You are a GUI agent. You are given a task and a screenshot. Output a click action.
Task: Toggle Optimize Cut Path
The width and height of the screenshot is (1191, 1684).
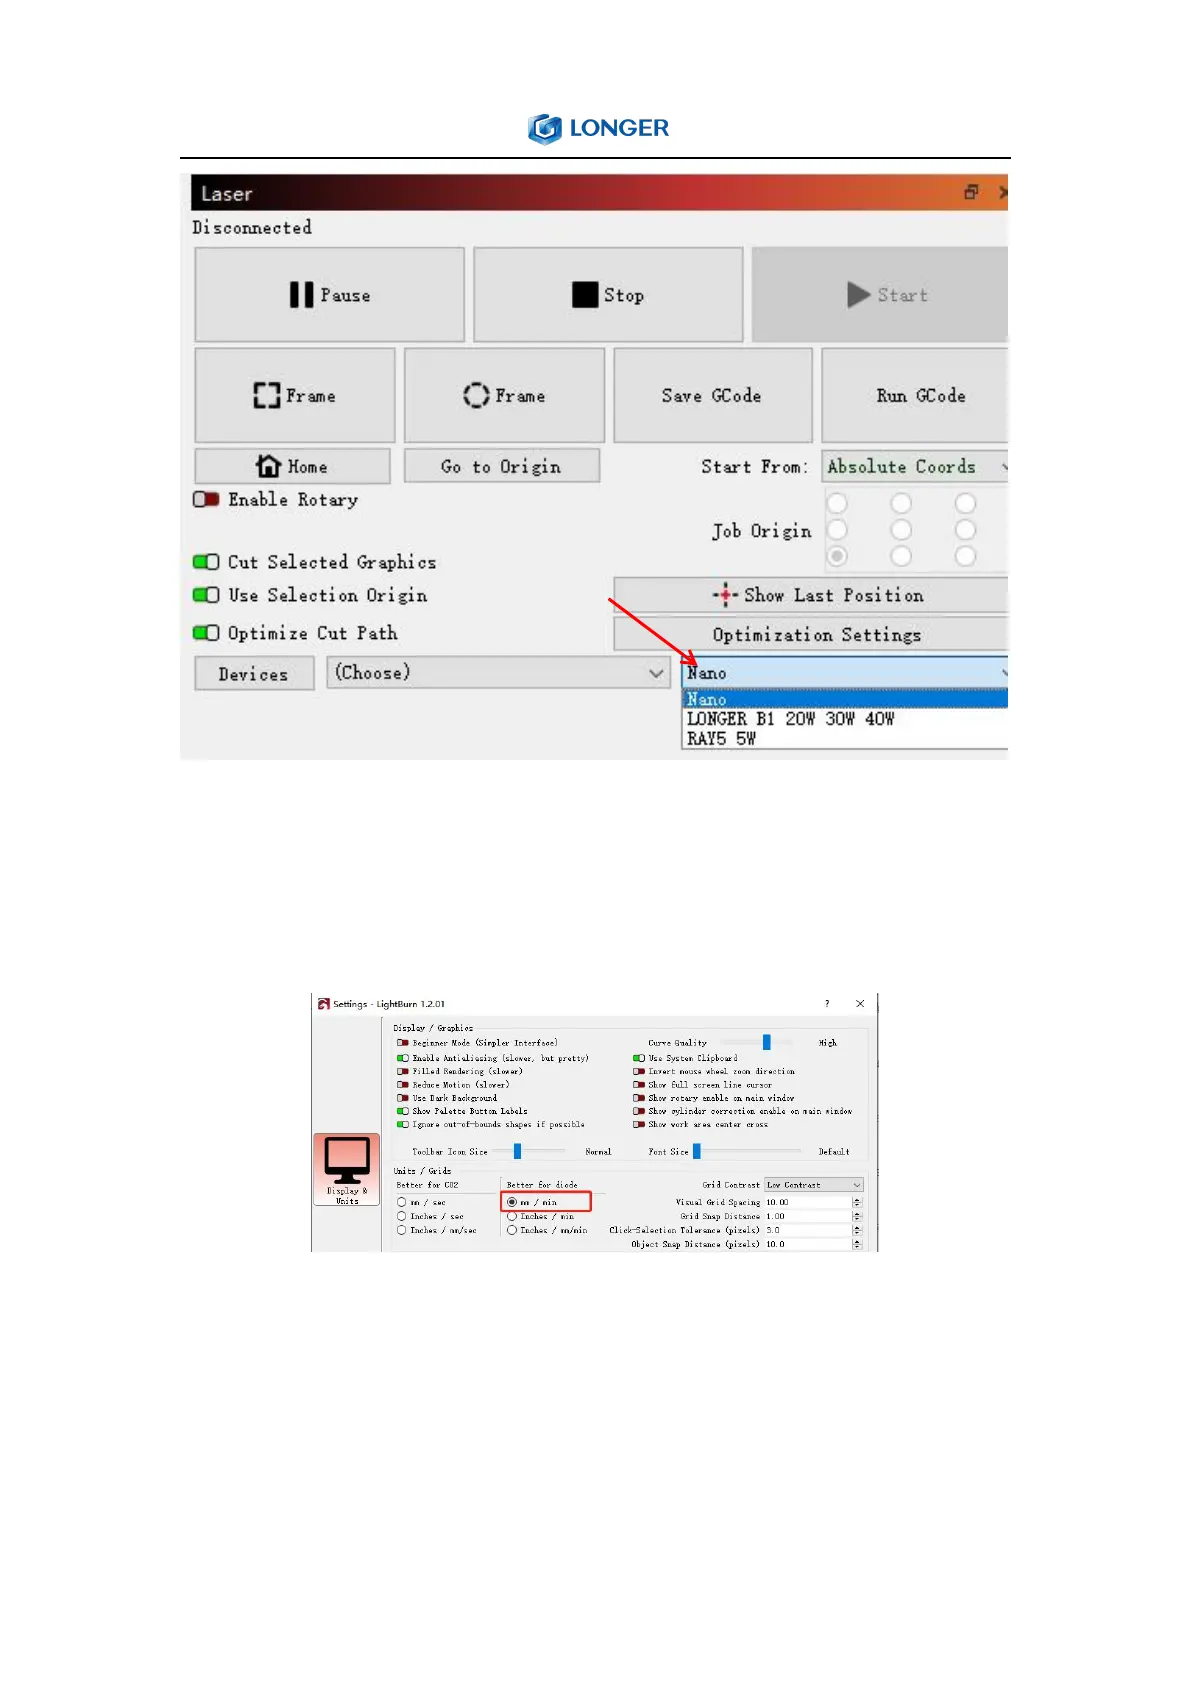(206, 633)
